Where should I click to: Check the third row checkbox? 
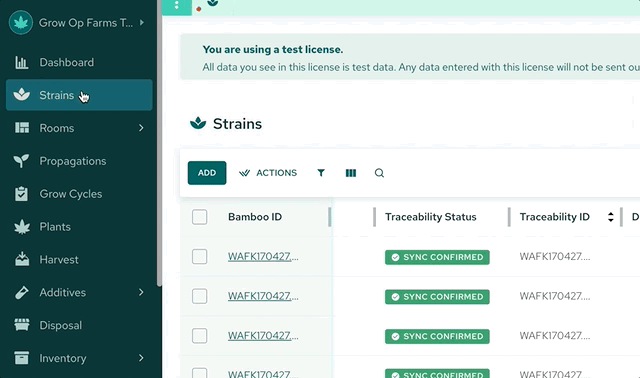pos(200,336)
